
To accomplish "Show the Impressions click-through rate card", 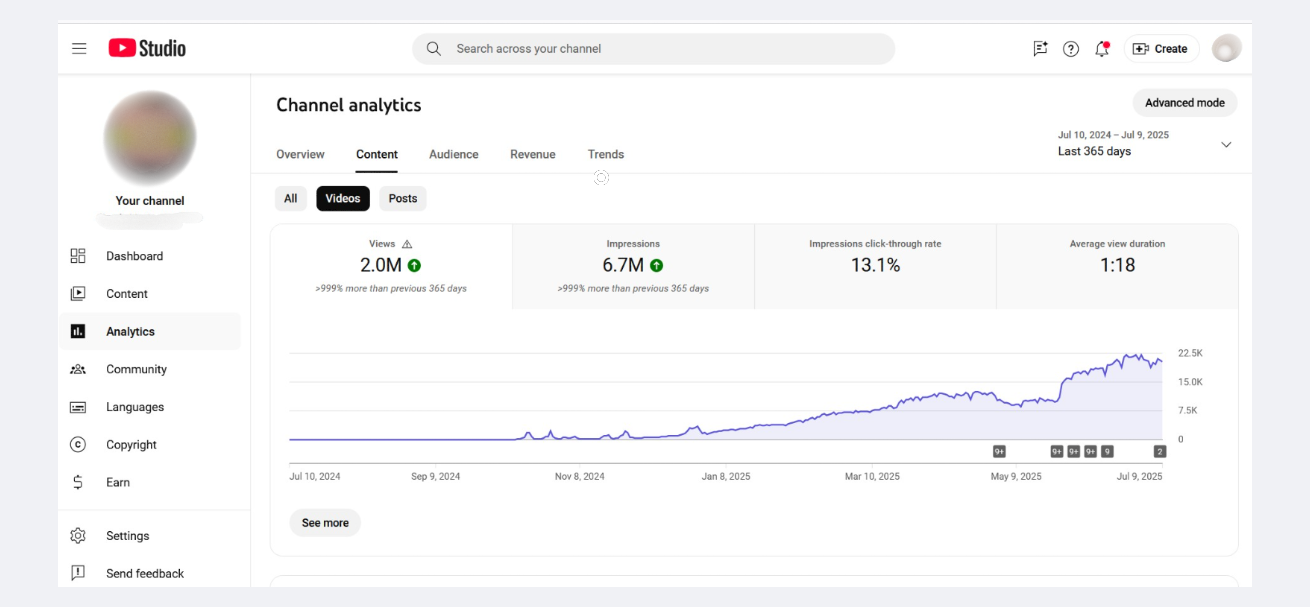I will click(x=875, y=266).
